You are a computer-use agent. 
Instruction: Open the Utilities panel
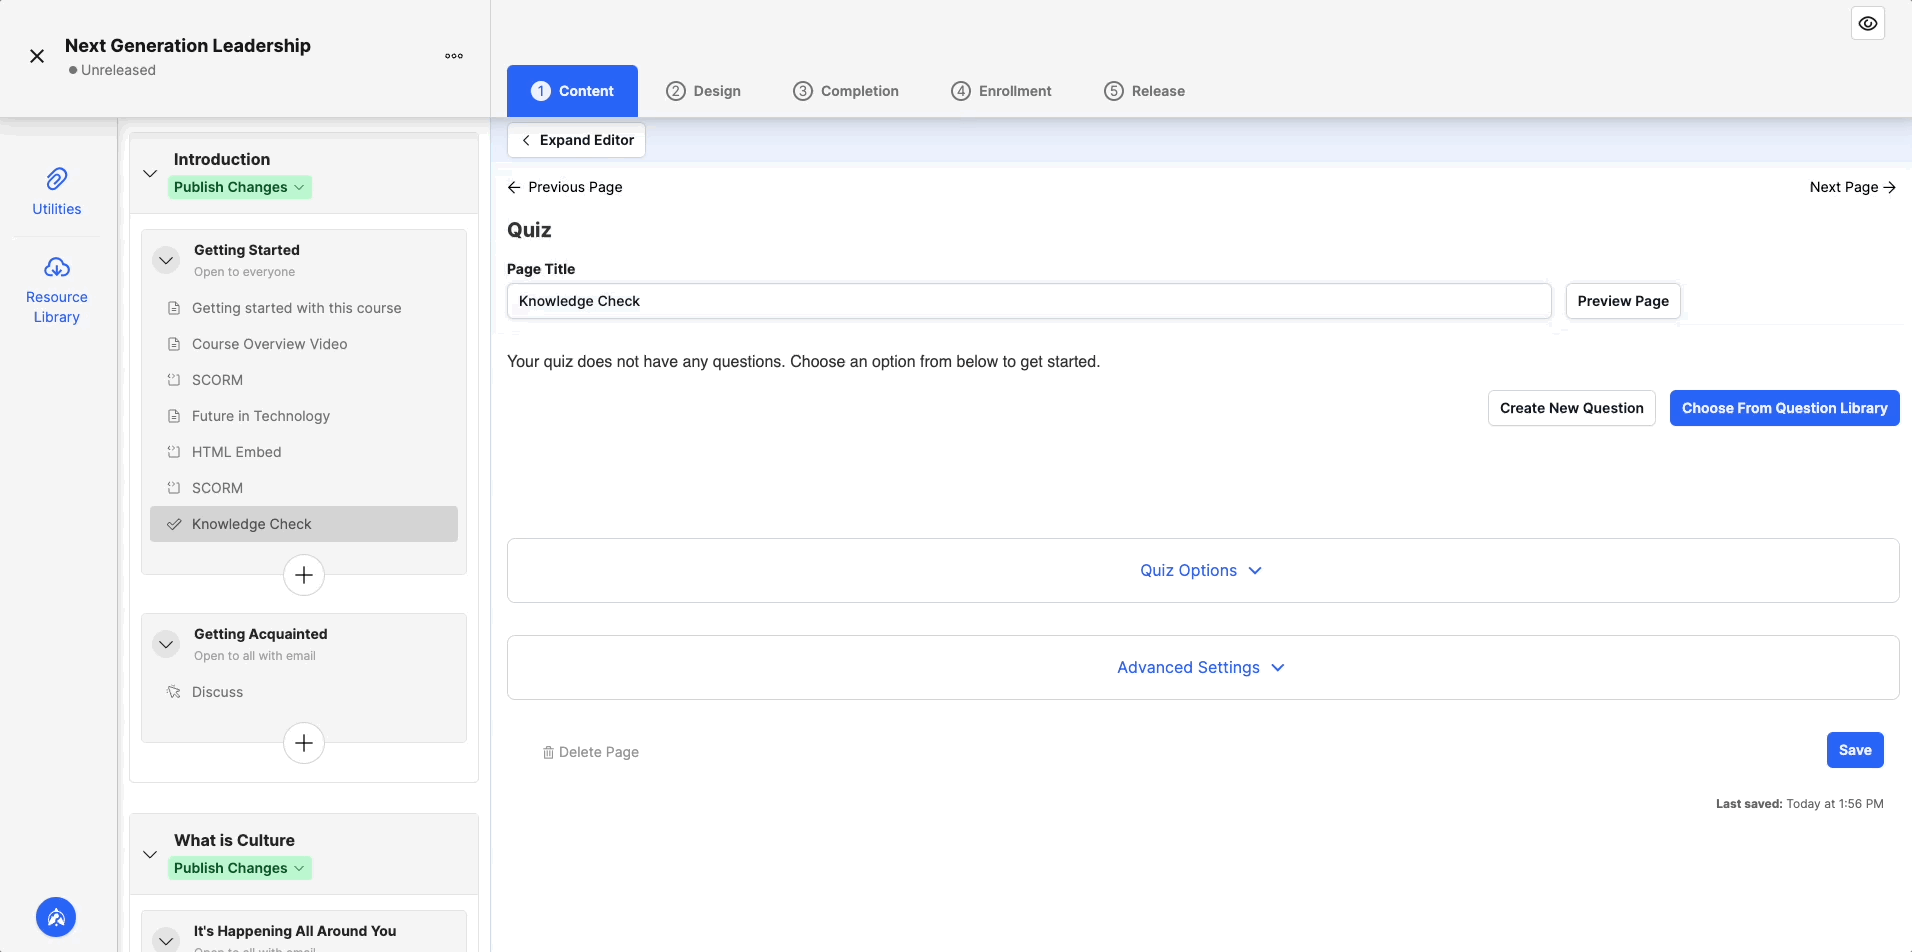[x=56, y=190]
